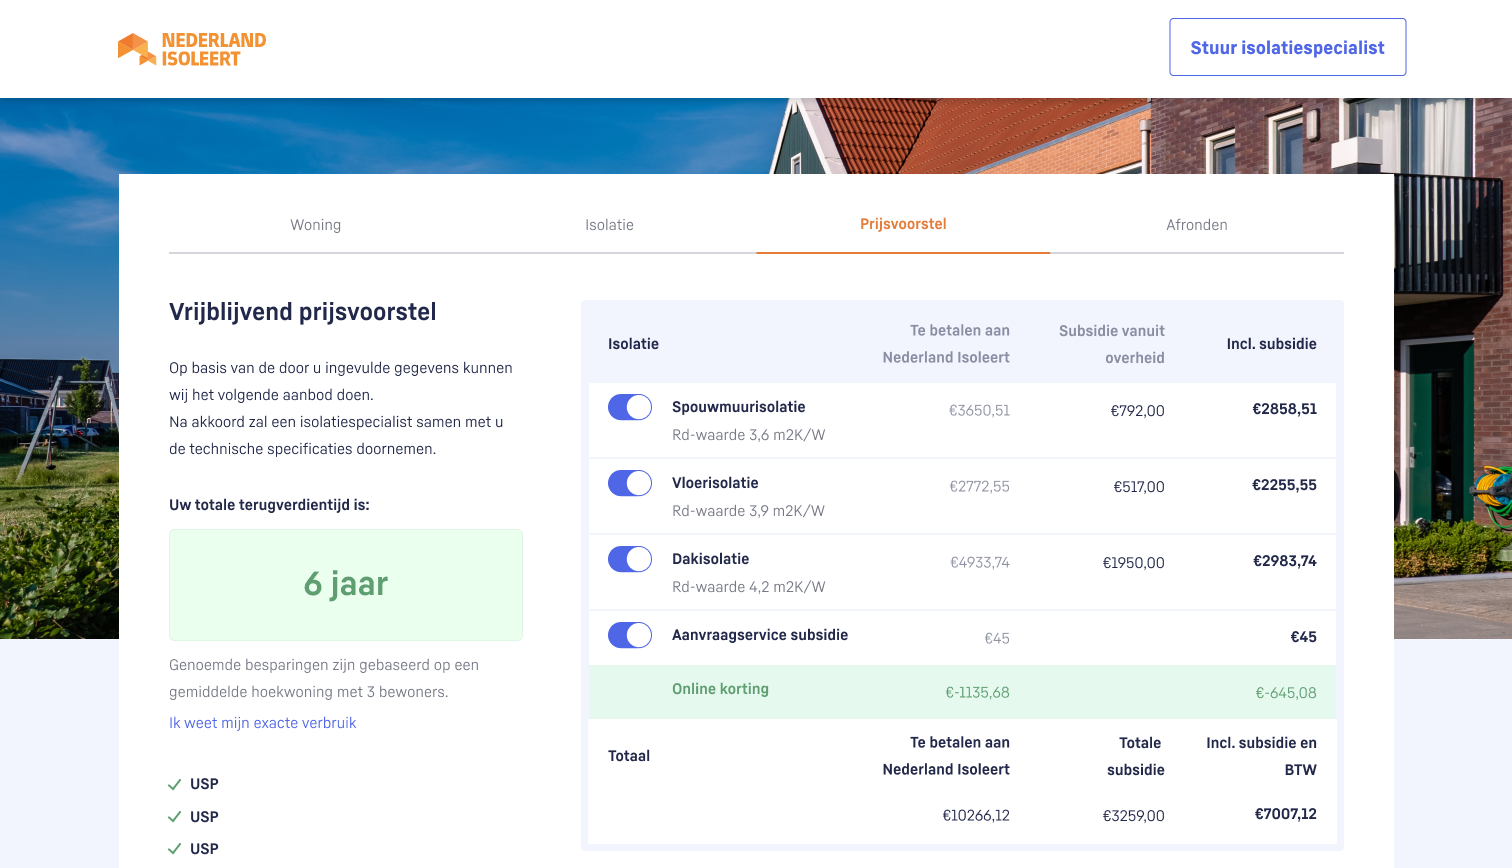Click the Spouwmuurisolatie subsidy amount €792,00
Image resolution: width=1512 pixels, height=868 pixels.
click(x=1137, y=411)
